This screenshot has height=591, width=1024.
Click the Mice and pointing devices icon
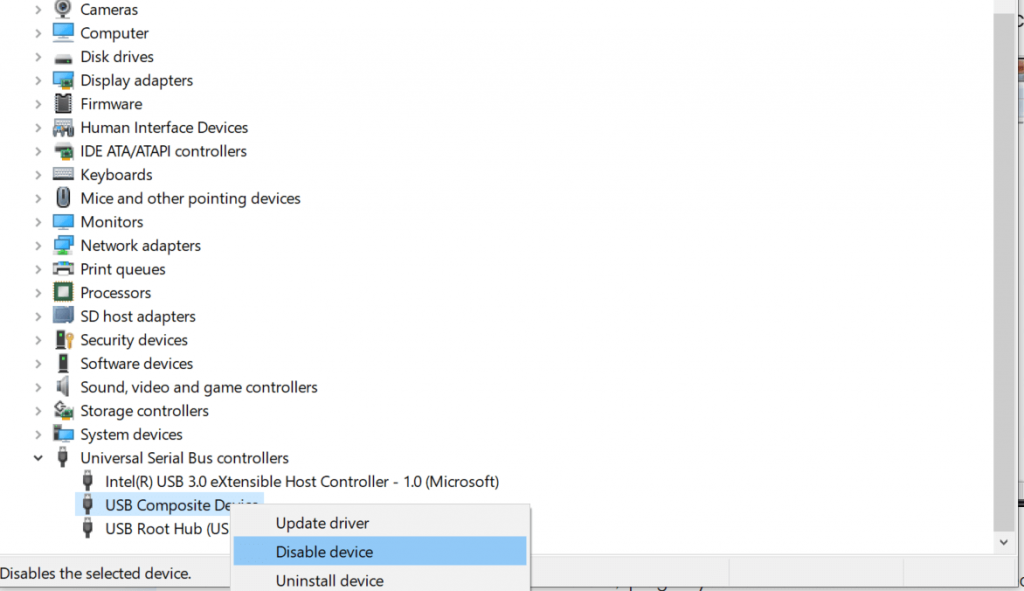point(62,198)
